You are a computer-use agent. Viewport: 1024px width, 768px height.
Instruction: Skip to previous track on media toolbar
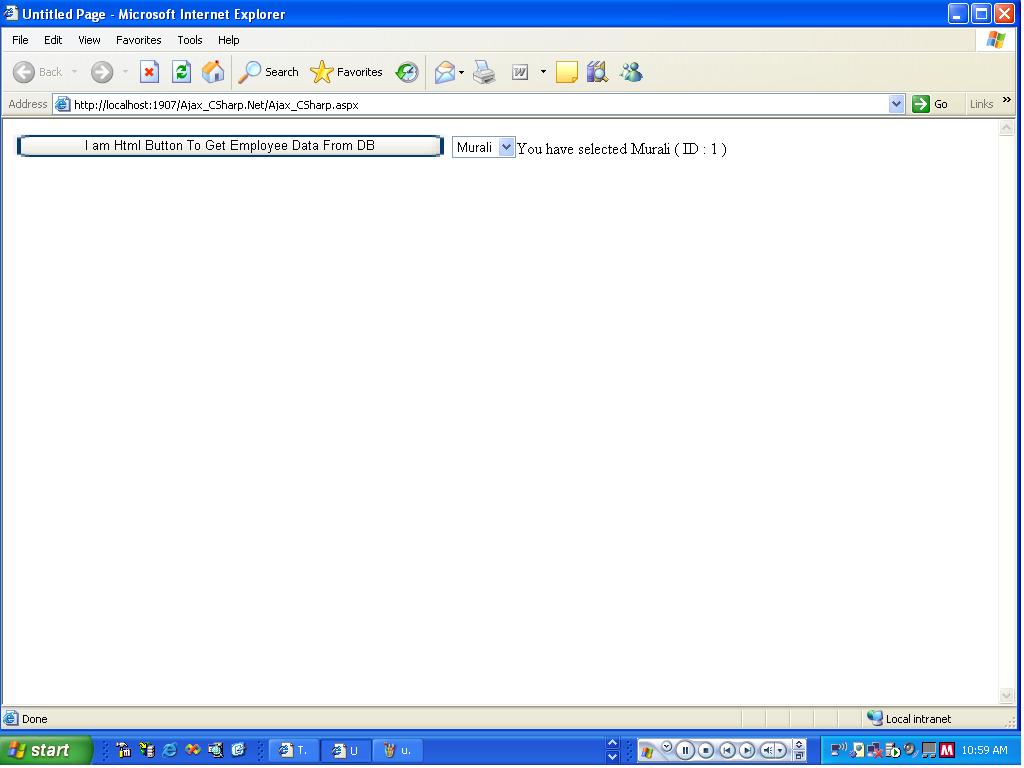[727, 750]
